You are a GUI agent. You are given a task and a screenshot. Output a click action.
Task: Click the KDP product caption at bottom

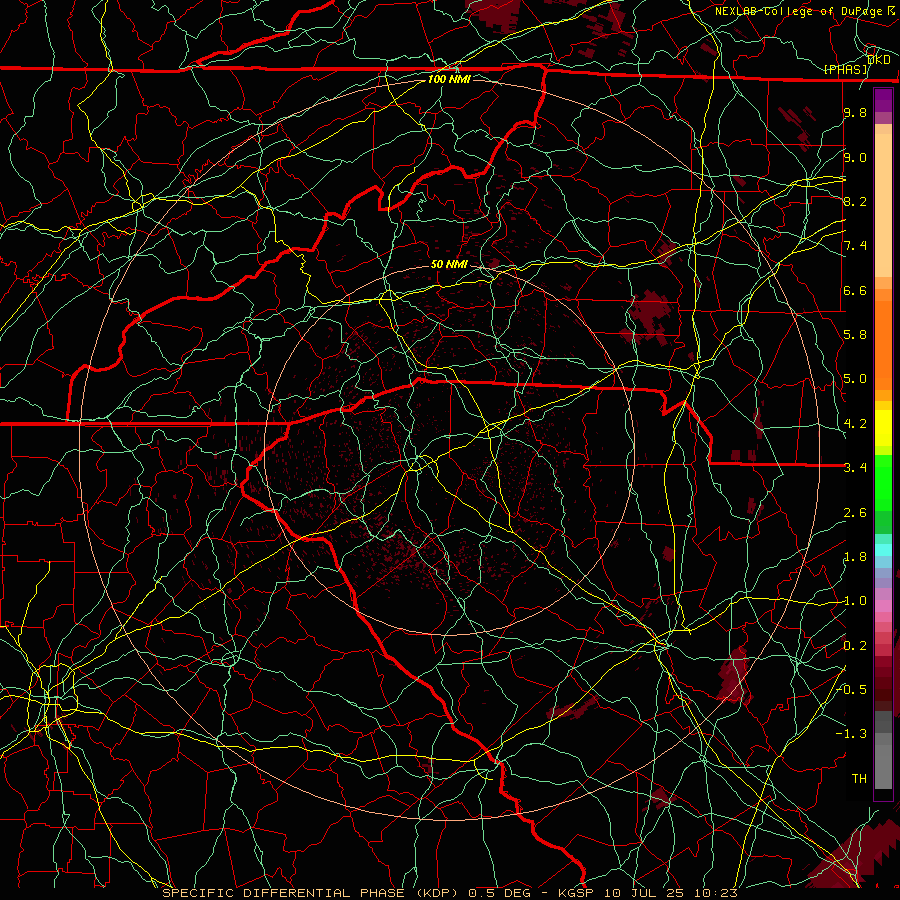point(450,893)
